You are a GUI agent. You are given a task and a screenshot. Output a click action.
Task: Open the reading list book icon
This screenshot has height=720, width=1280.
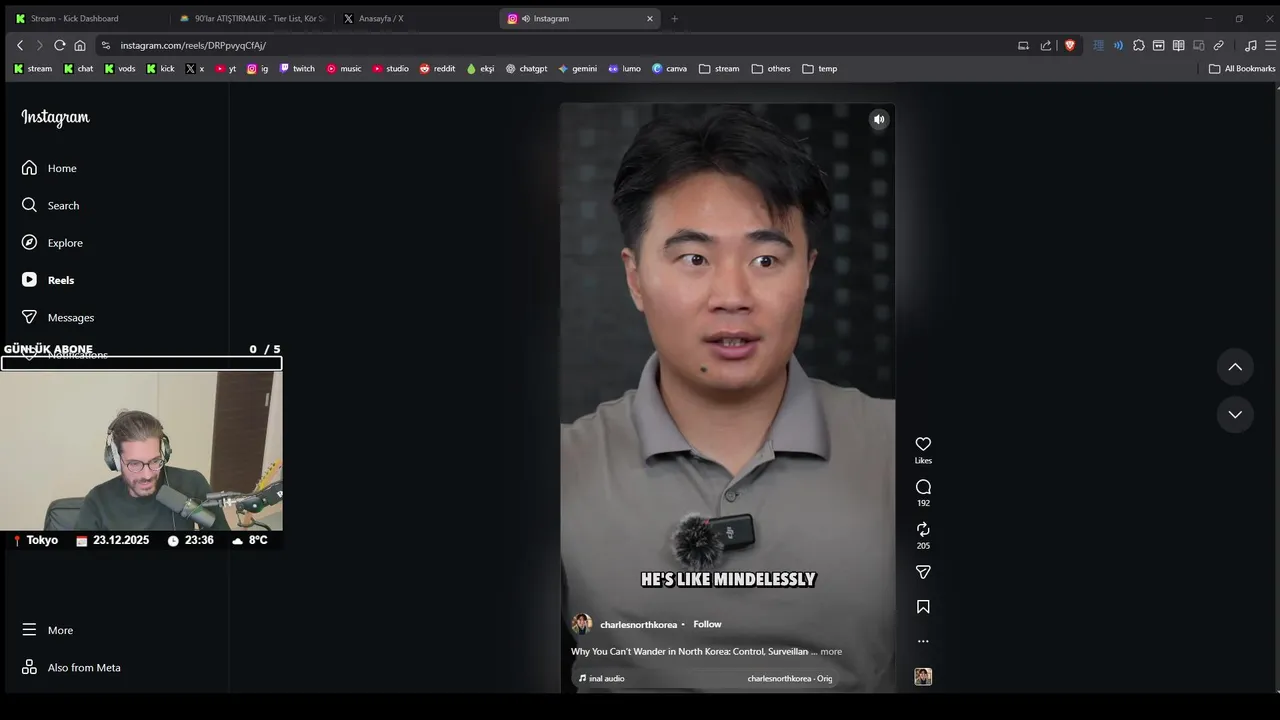tap(1178, 45)
